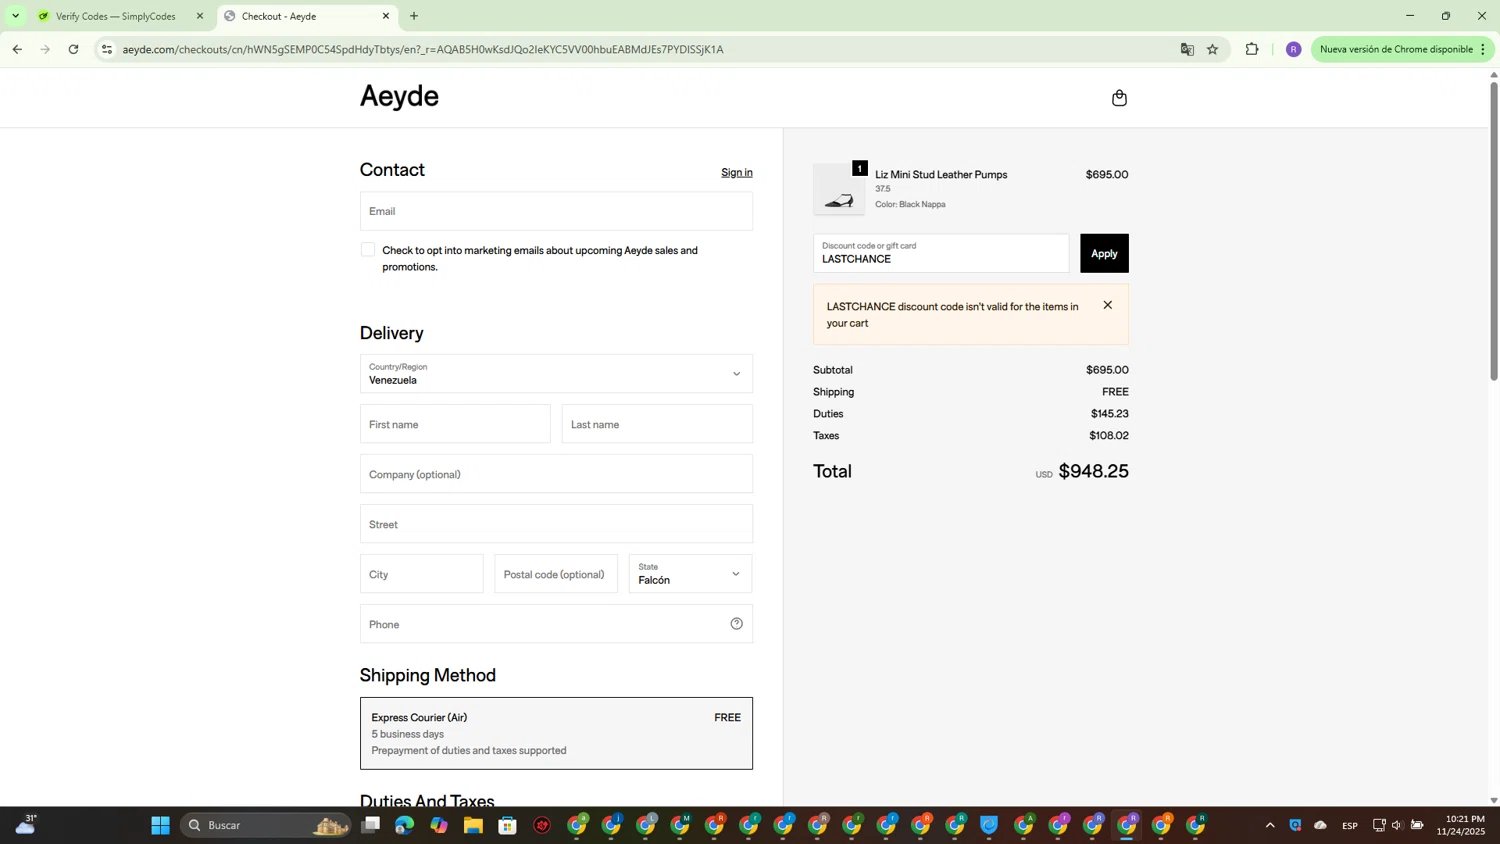This screenshot has height=844, width=1500.
Task: Open a new browser tab
Action: (414, 16)
